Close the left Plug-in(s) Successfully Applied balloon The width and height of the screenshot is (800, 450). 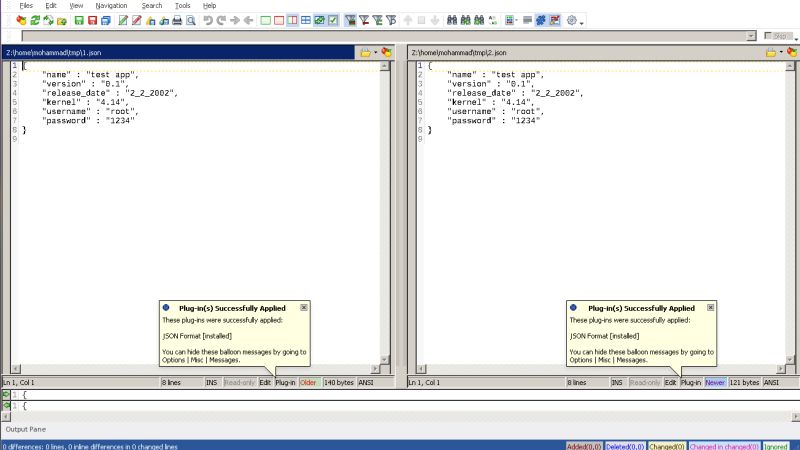pos(304,307)
